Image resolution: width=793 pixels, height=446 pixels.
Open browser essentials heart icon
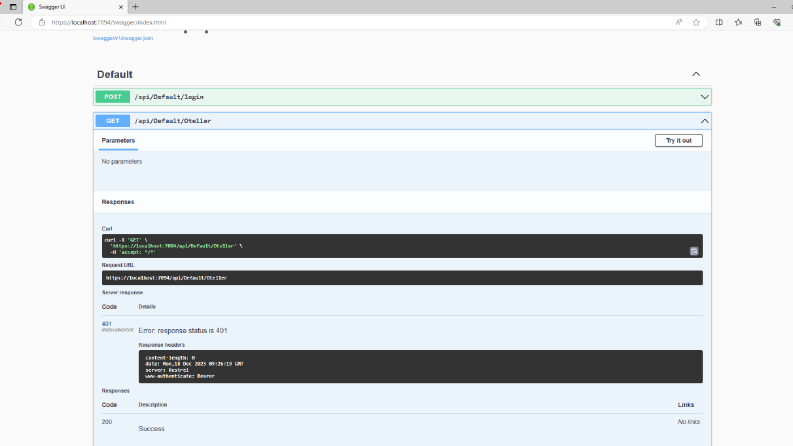coord(777,22)
